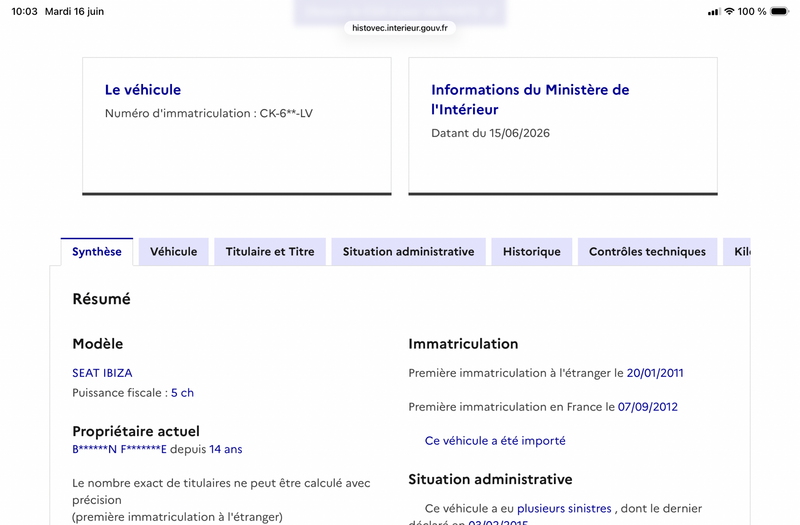The height and width of the screenshot is (525, 800).
Task: Click the Immatriculation heading
Action: coord(463,344)
